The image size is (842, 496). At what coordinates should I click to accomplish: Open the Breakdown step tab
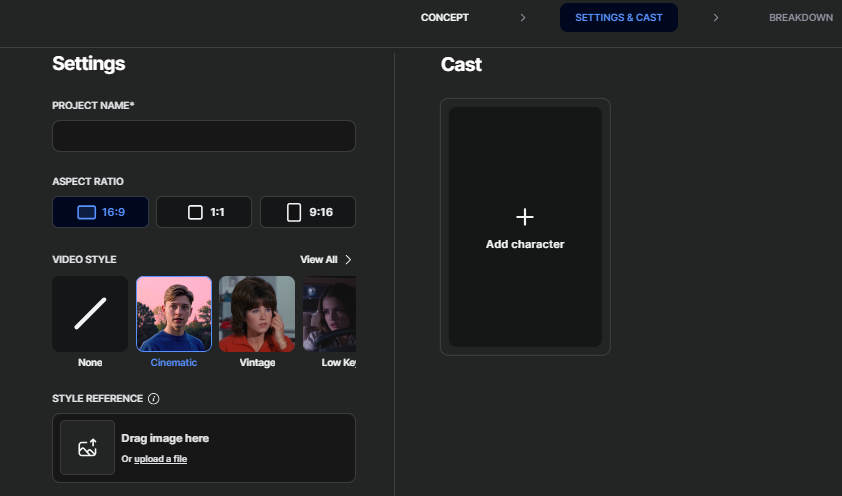pyautogui.click(x=800, y=18)
